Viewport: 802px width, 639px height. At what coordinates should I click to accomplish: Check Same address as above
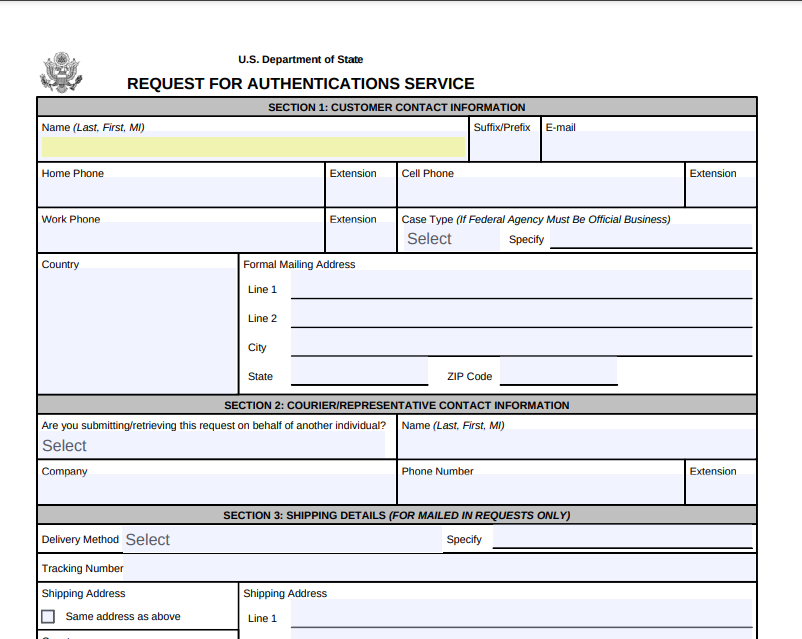coord(47,616)
